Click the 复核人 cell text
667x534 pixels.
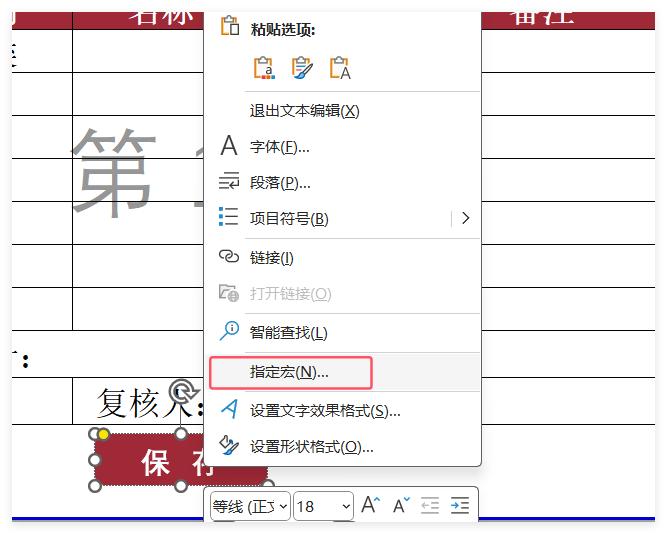150,403
